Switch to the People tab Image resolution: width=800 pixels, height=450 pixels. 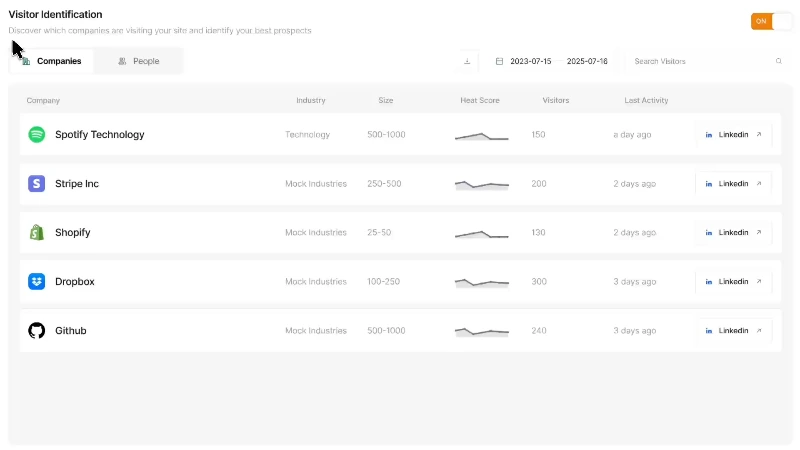point(138,61)
